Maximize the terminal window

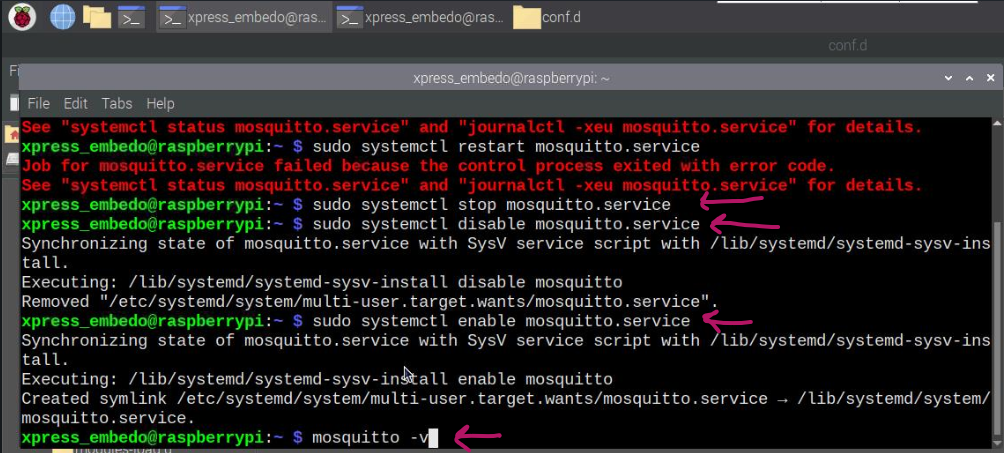[x=970, y=78]
